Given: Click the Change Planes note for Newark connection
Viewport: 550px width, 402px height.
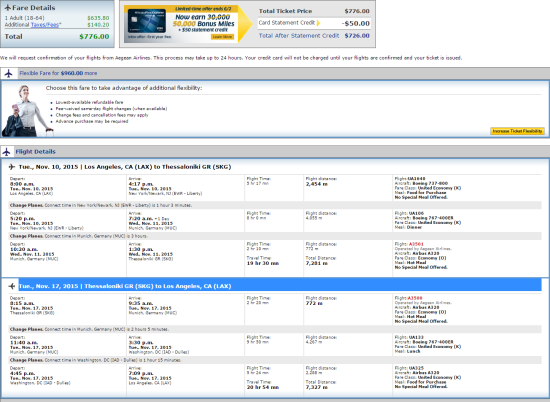Looking at the screenshot, I should click(101, 205).
